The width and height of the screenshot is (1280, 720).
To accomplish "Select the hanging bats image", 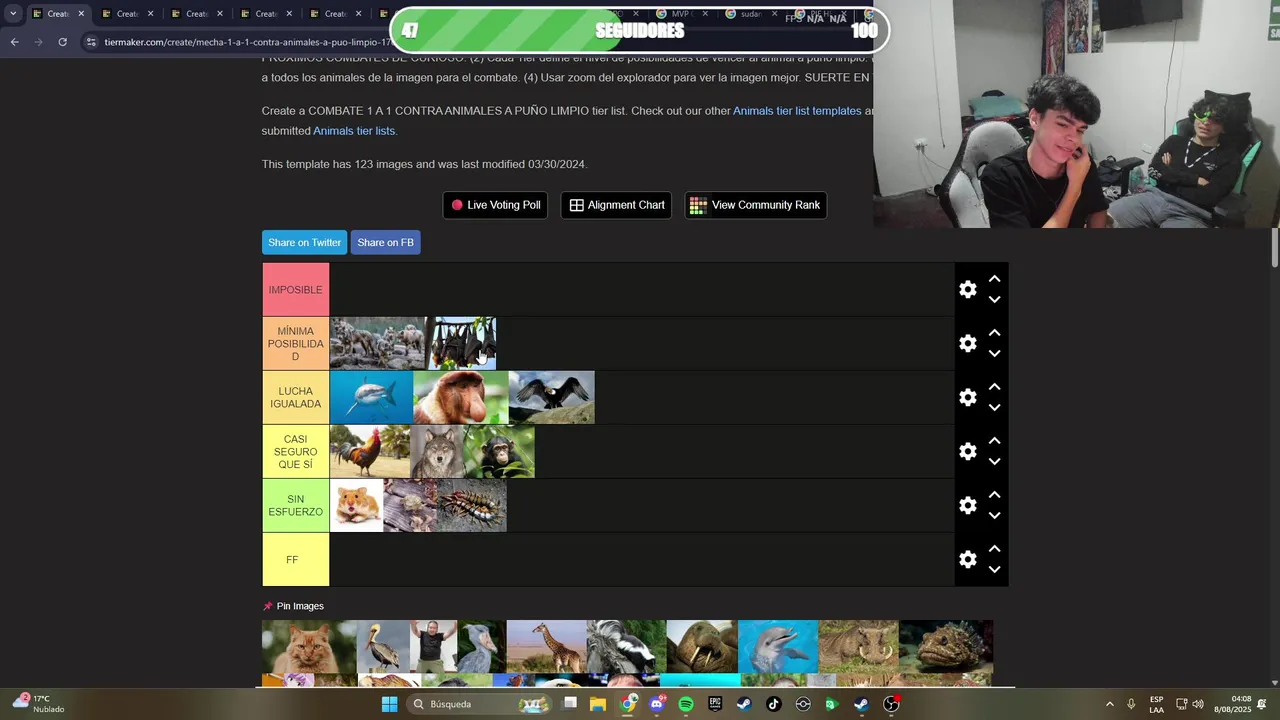I will 461,344.
